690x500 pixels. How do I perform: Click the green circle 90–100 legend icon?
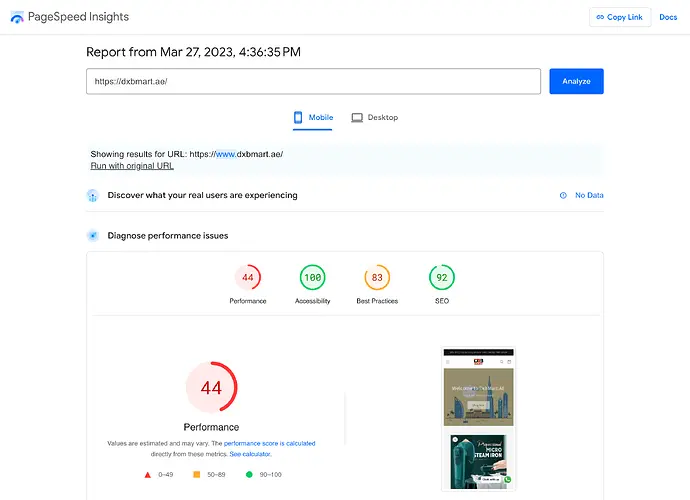pos(249,474)
